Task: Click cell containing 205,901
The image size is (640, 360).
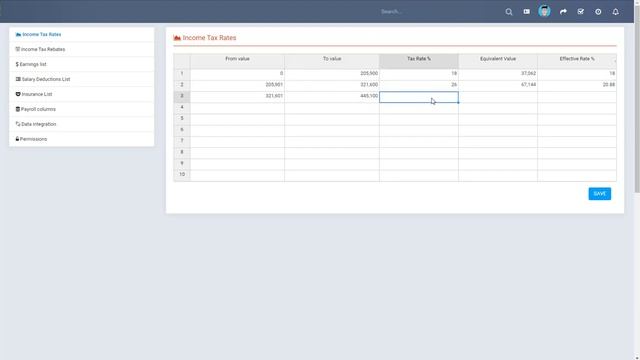Action: [x=237, y=85]
